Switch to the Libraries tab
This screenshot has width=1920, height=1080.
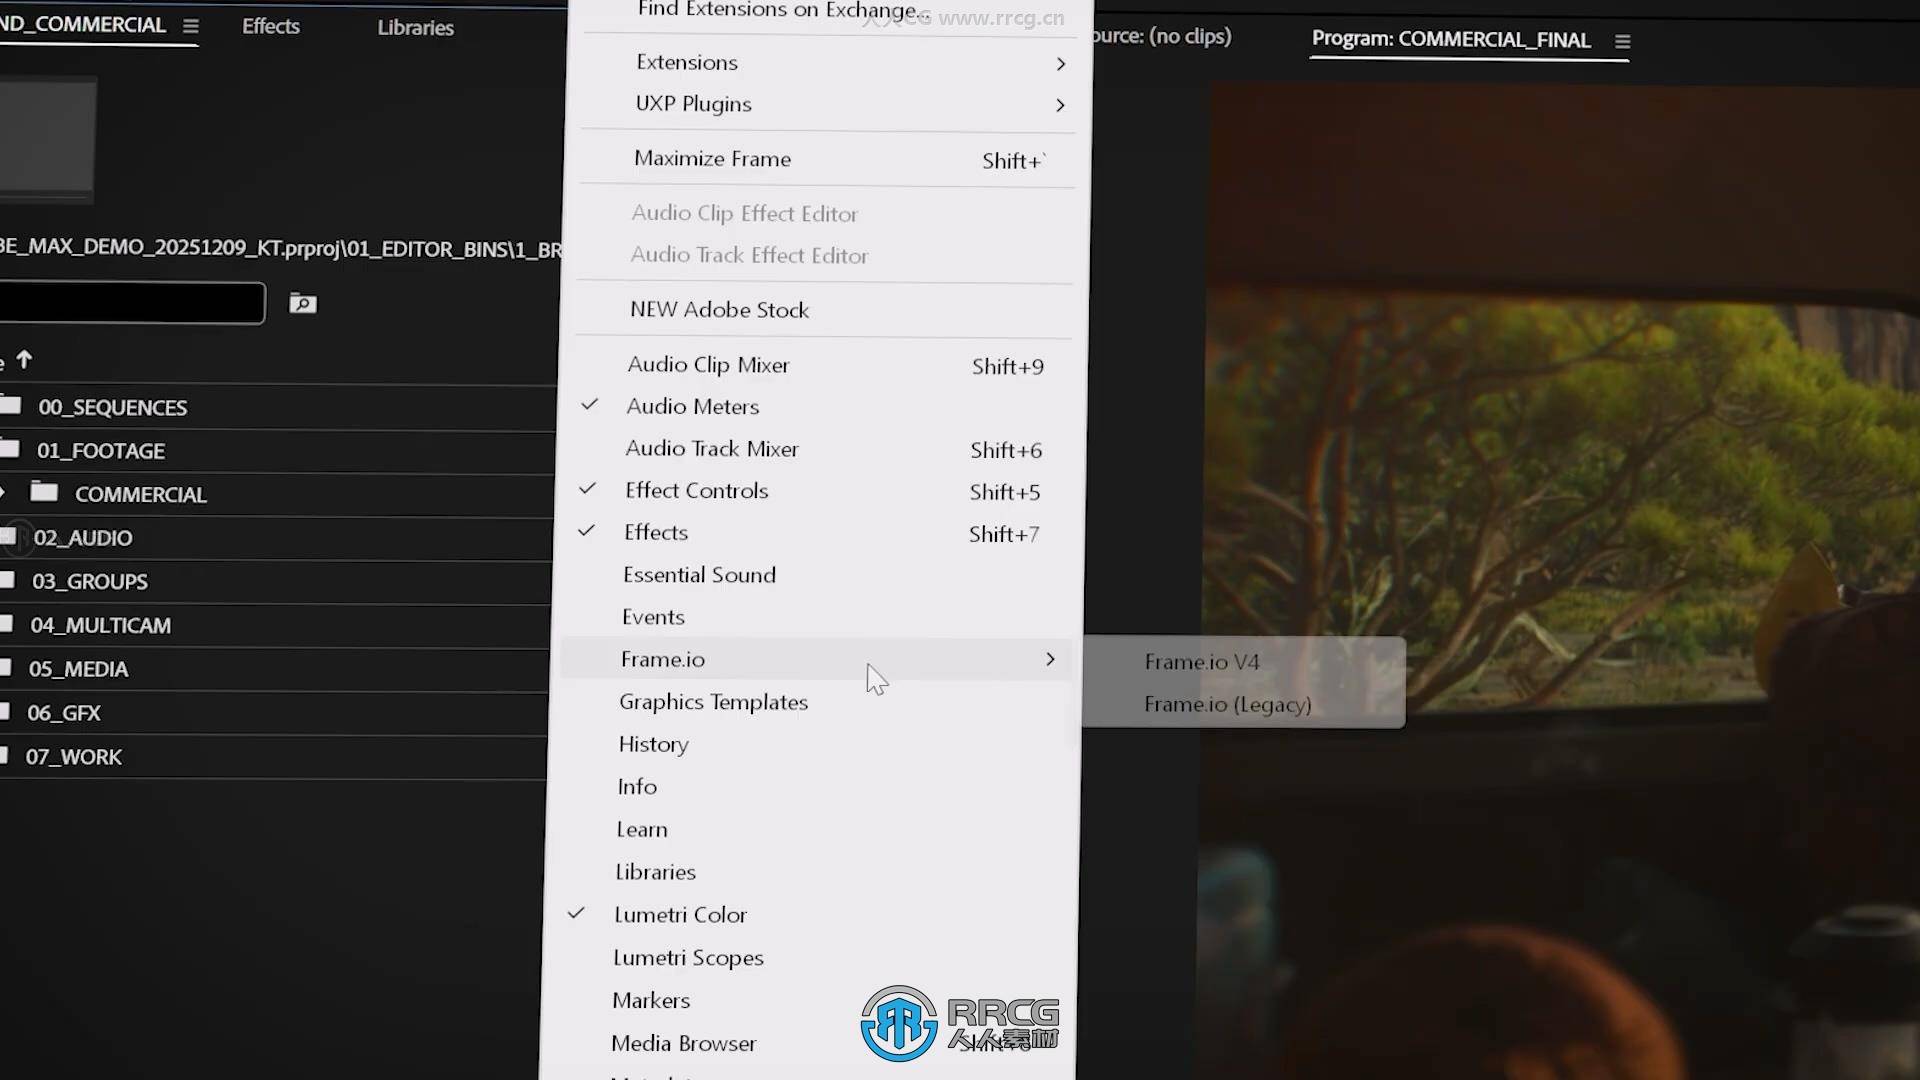pyautogui.click(x=415, y=28)
